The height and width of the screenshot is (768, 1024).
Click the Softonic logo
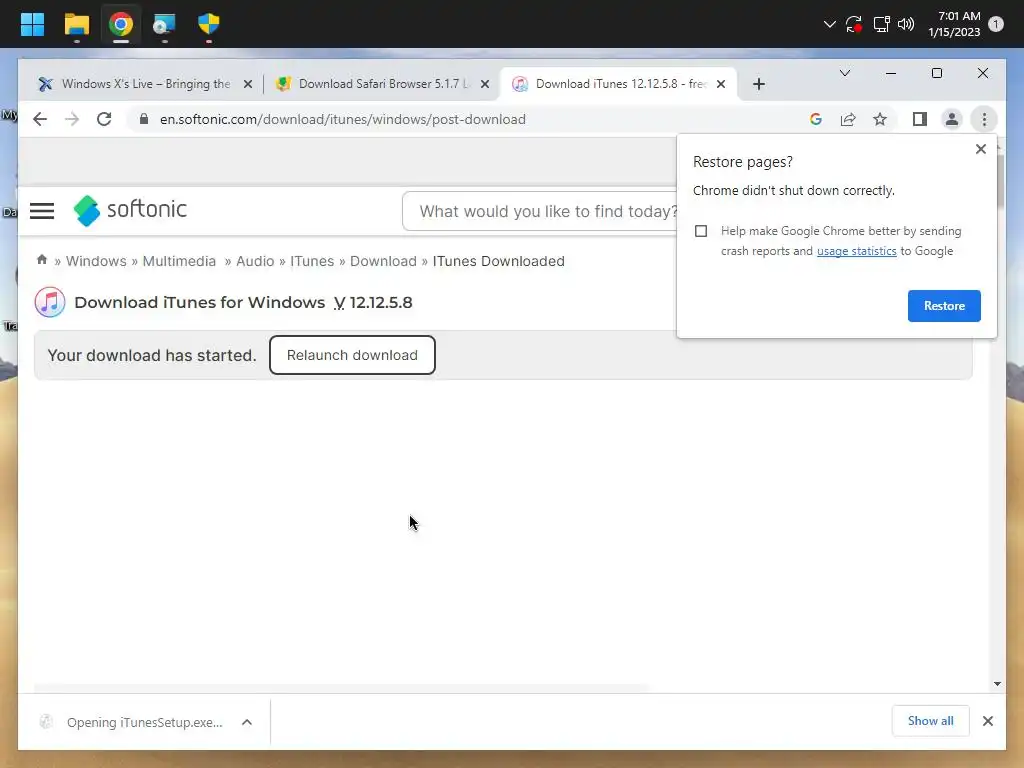(130, 210)
